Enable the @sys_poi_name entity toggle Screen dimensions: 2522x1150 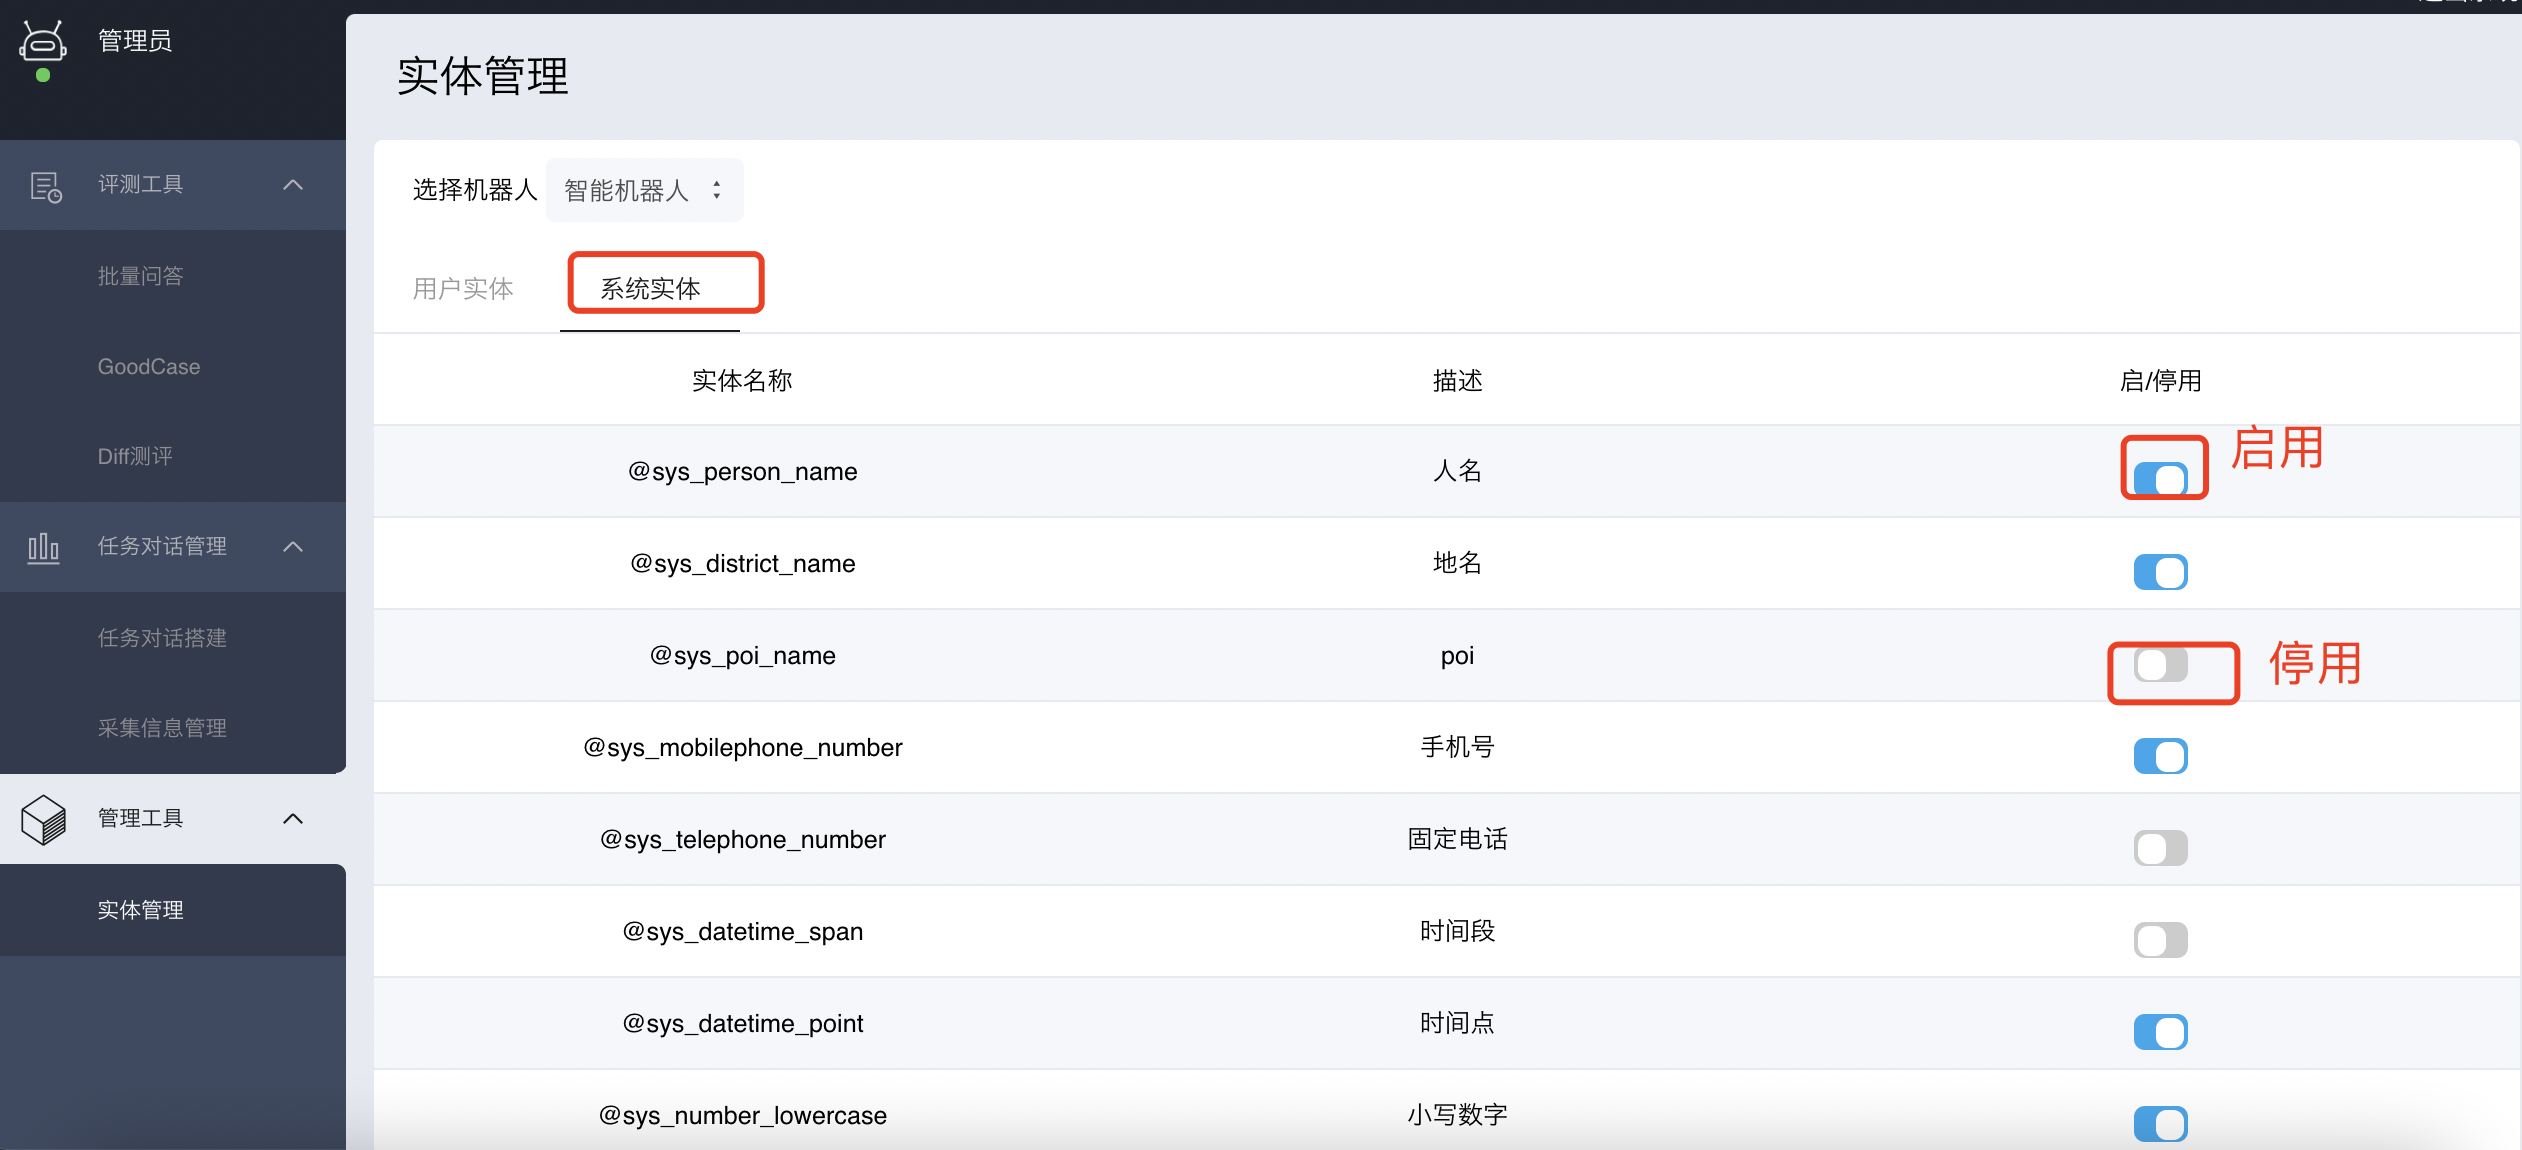(x=2160, y=664)
